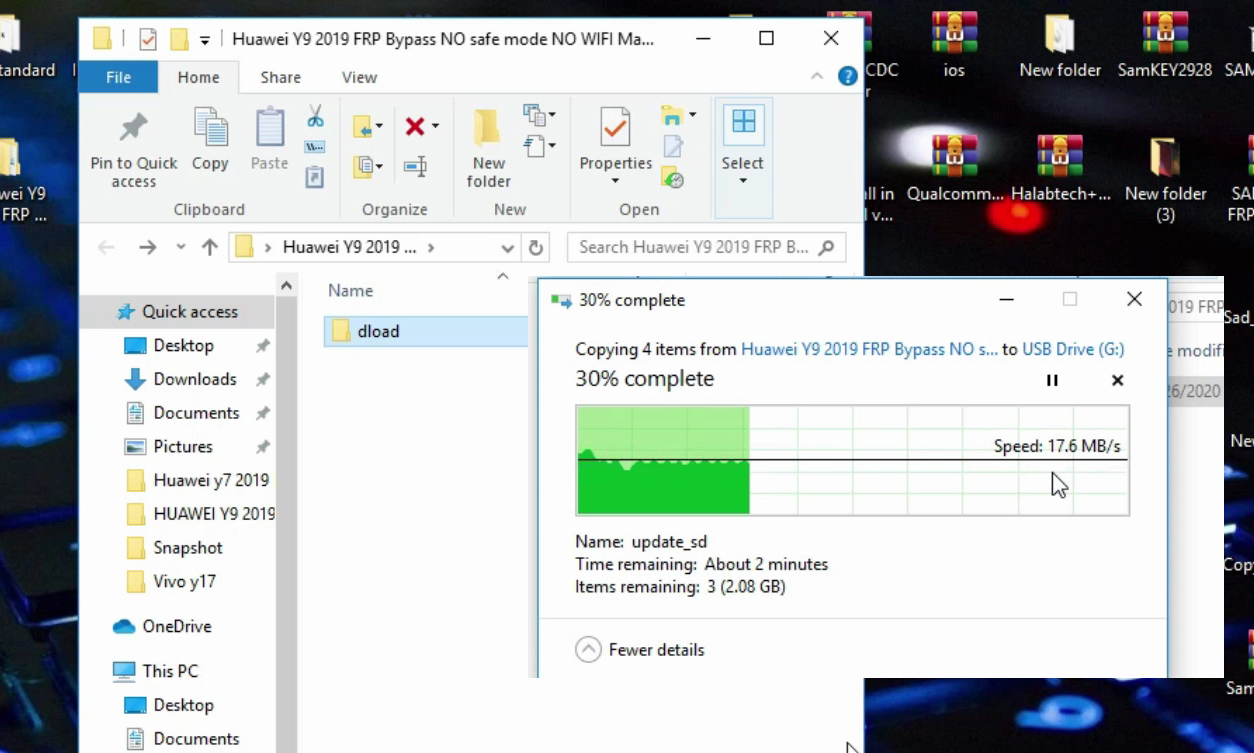Screen dimensions: 1254x753
Task: Click the 'Items remaining: 3 (2.08 GB)' text
Action: click(x=680, y=587)
